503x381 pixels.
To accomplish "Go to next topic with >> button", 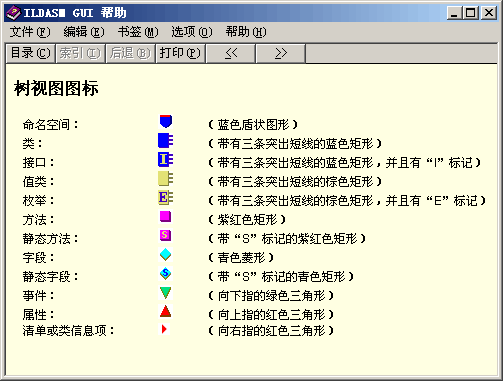I will tap(281, 53).
